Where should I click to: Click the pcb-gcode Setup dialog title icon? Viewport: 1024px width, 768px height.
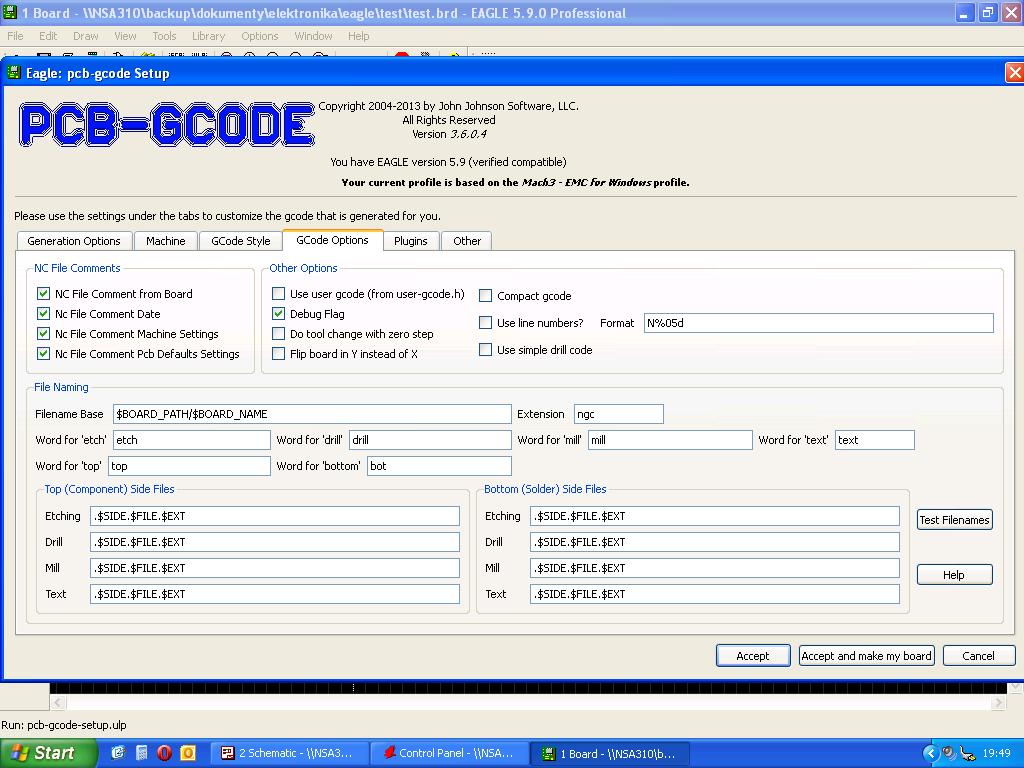click(13, 72)
